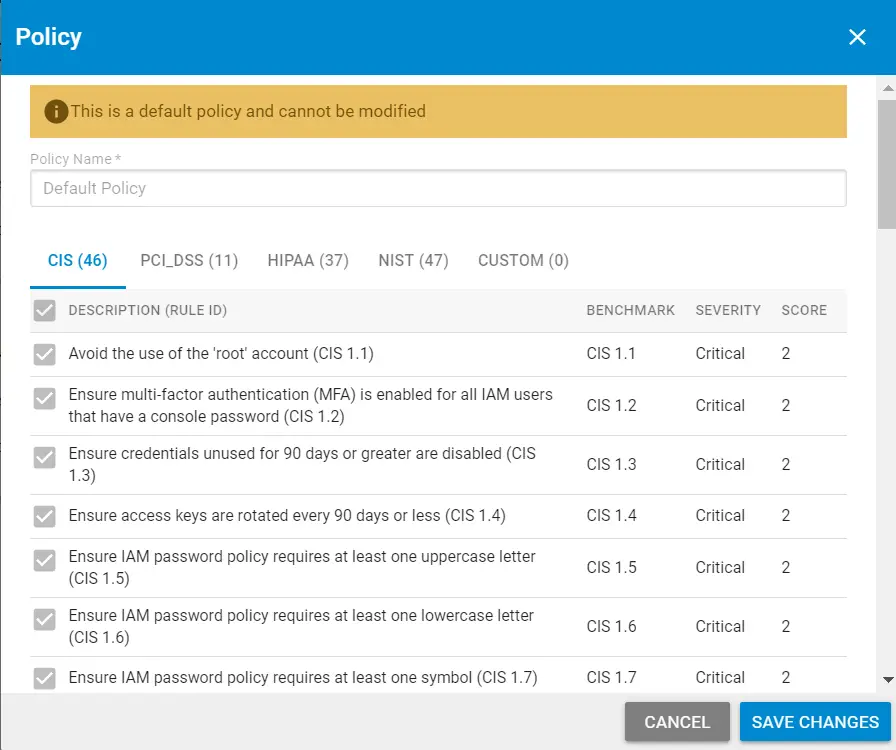Toggle the uppercase letter CIS 1.5 checkbox
This screenshot has width=896, height=750.
pos(45,560)
